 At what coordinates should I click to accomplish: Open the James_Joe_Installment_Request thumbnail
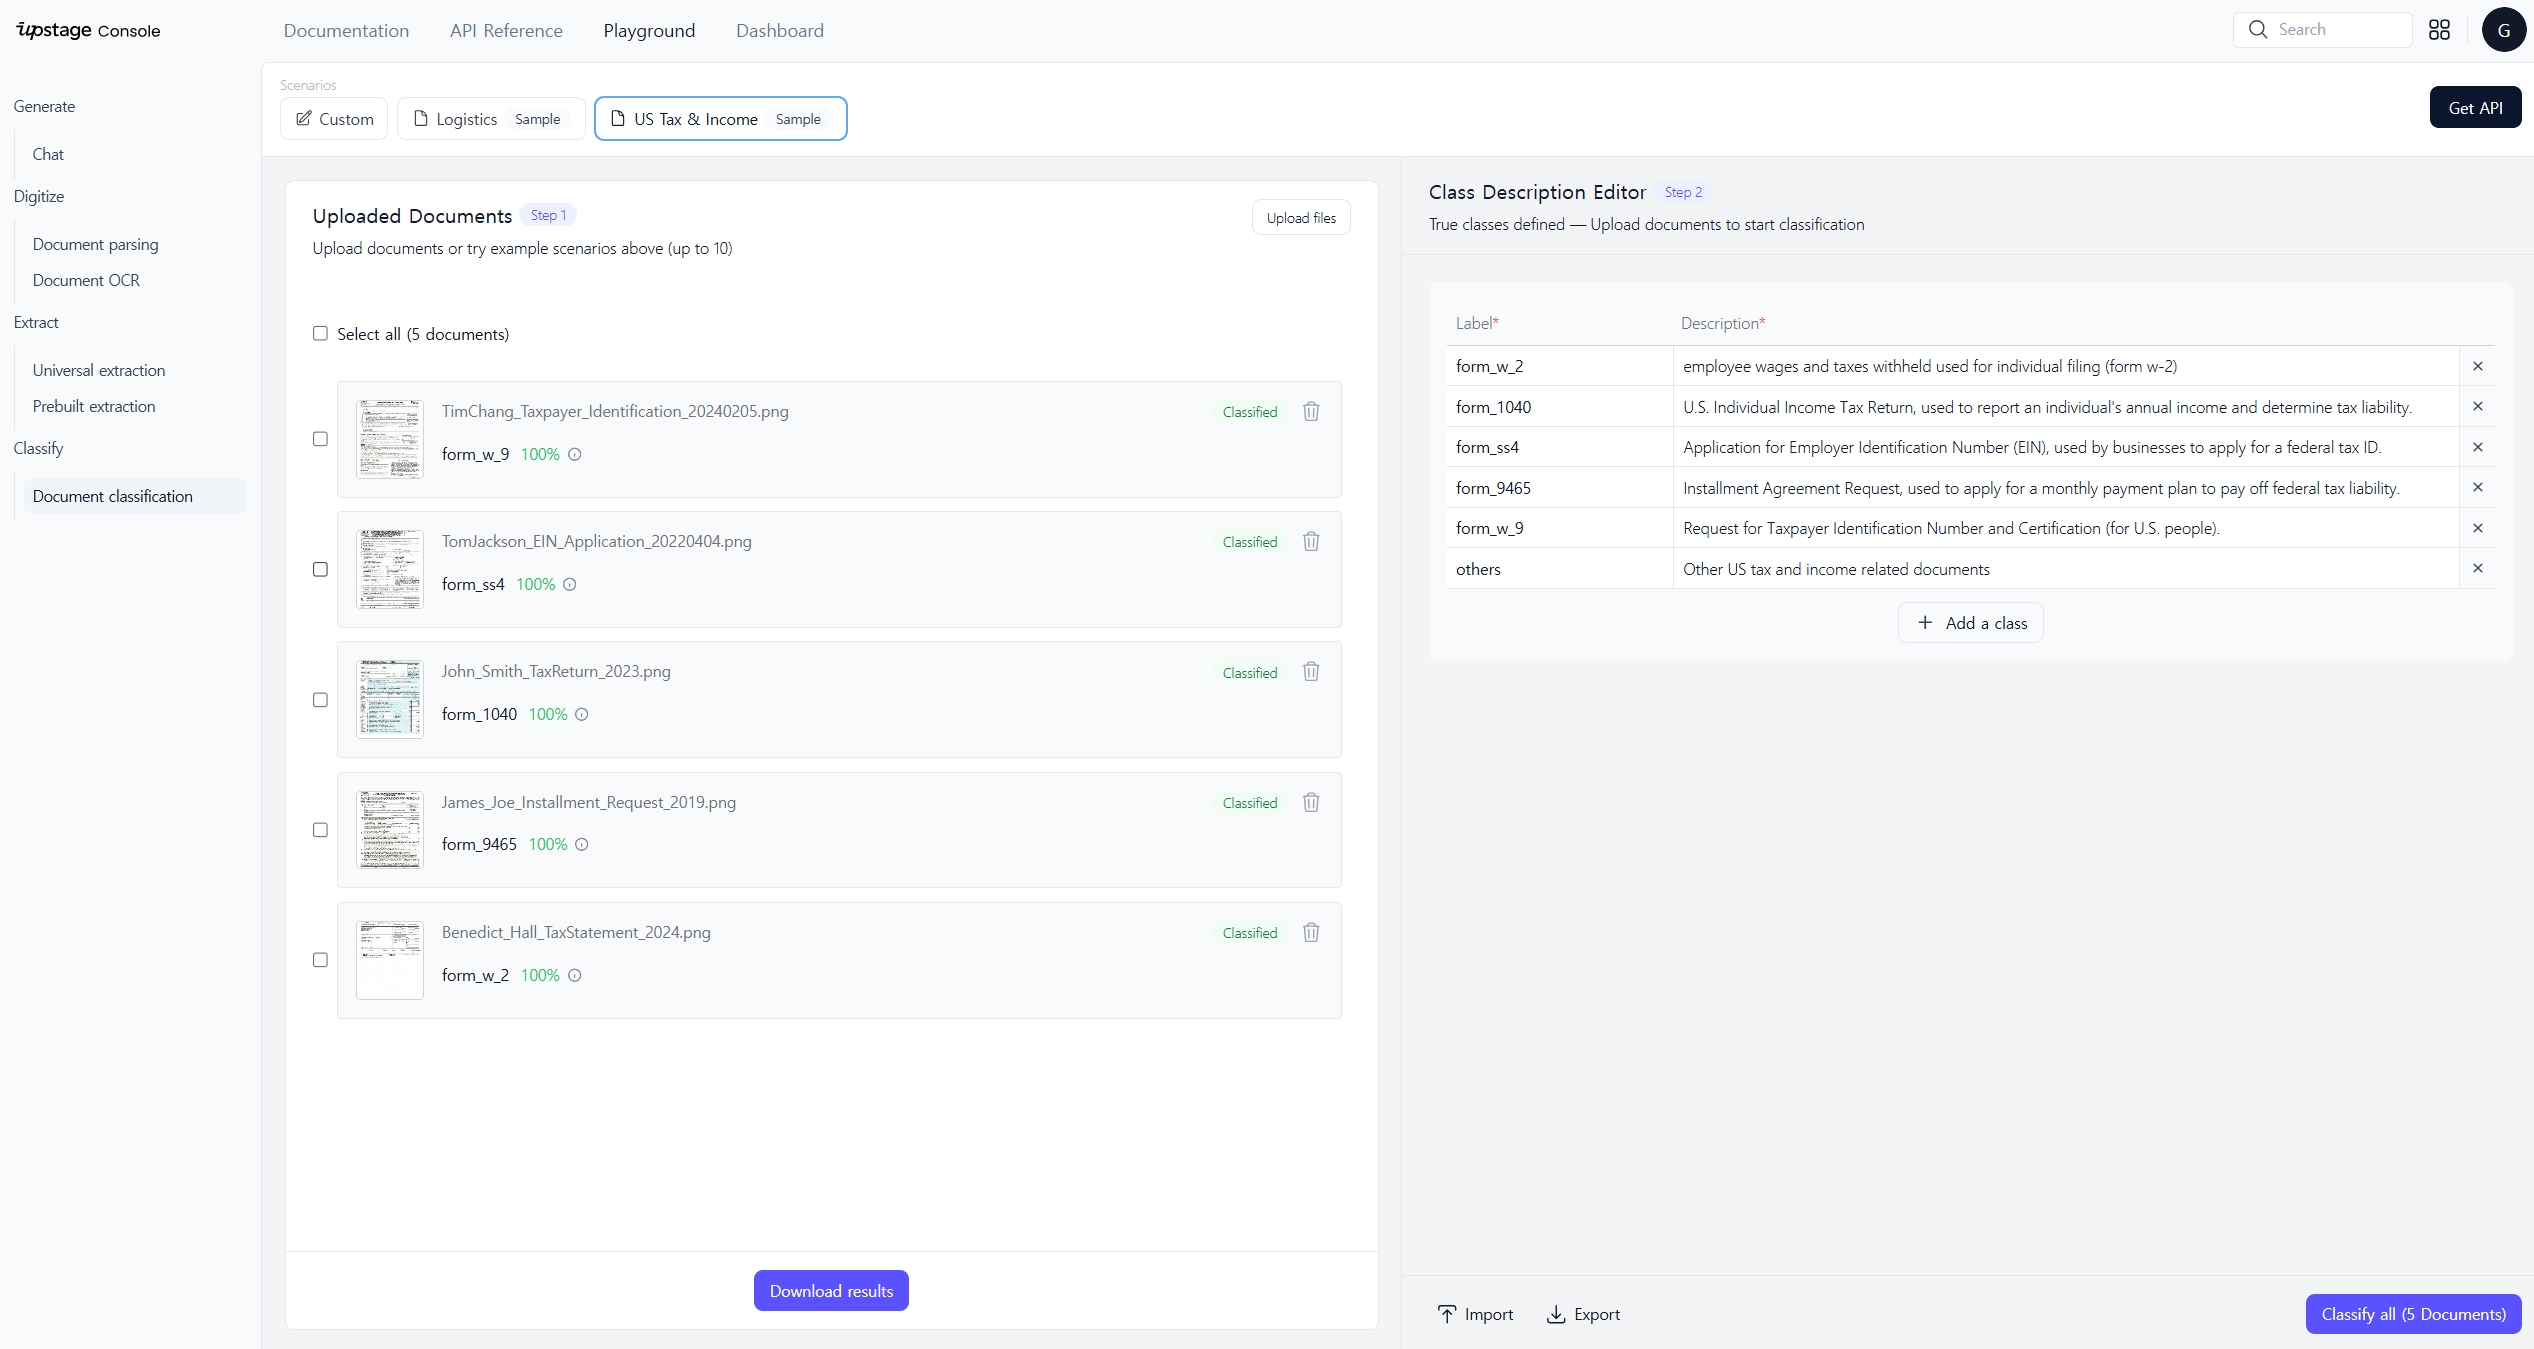(389, 830)
